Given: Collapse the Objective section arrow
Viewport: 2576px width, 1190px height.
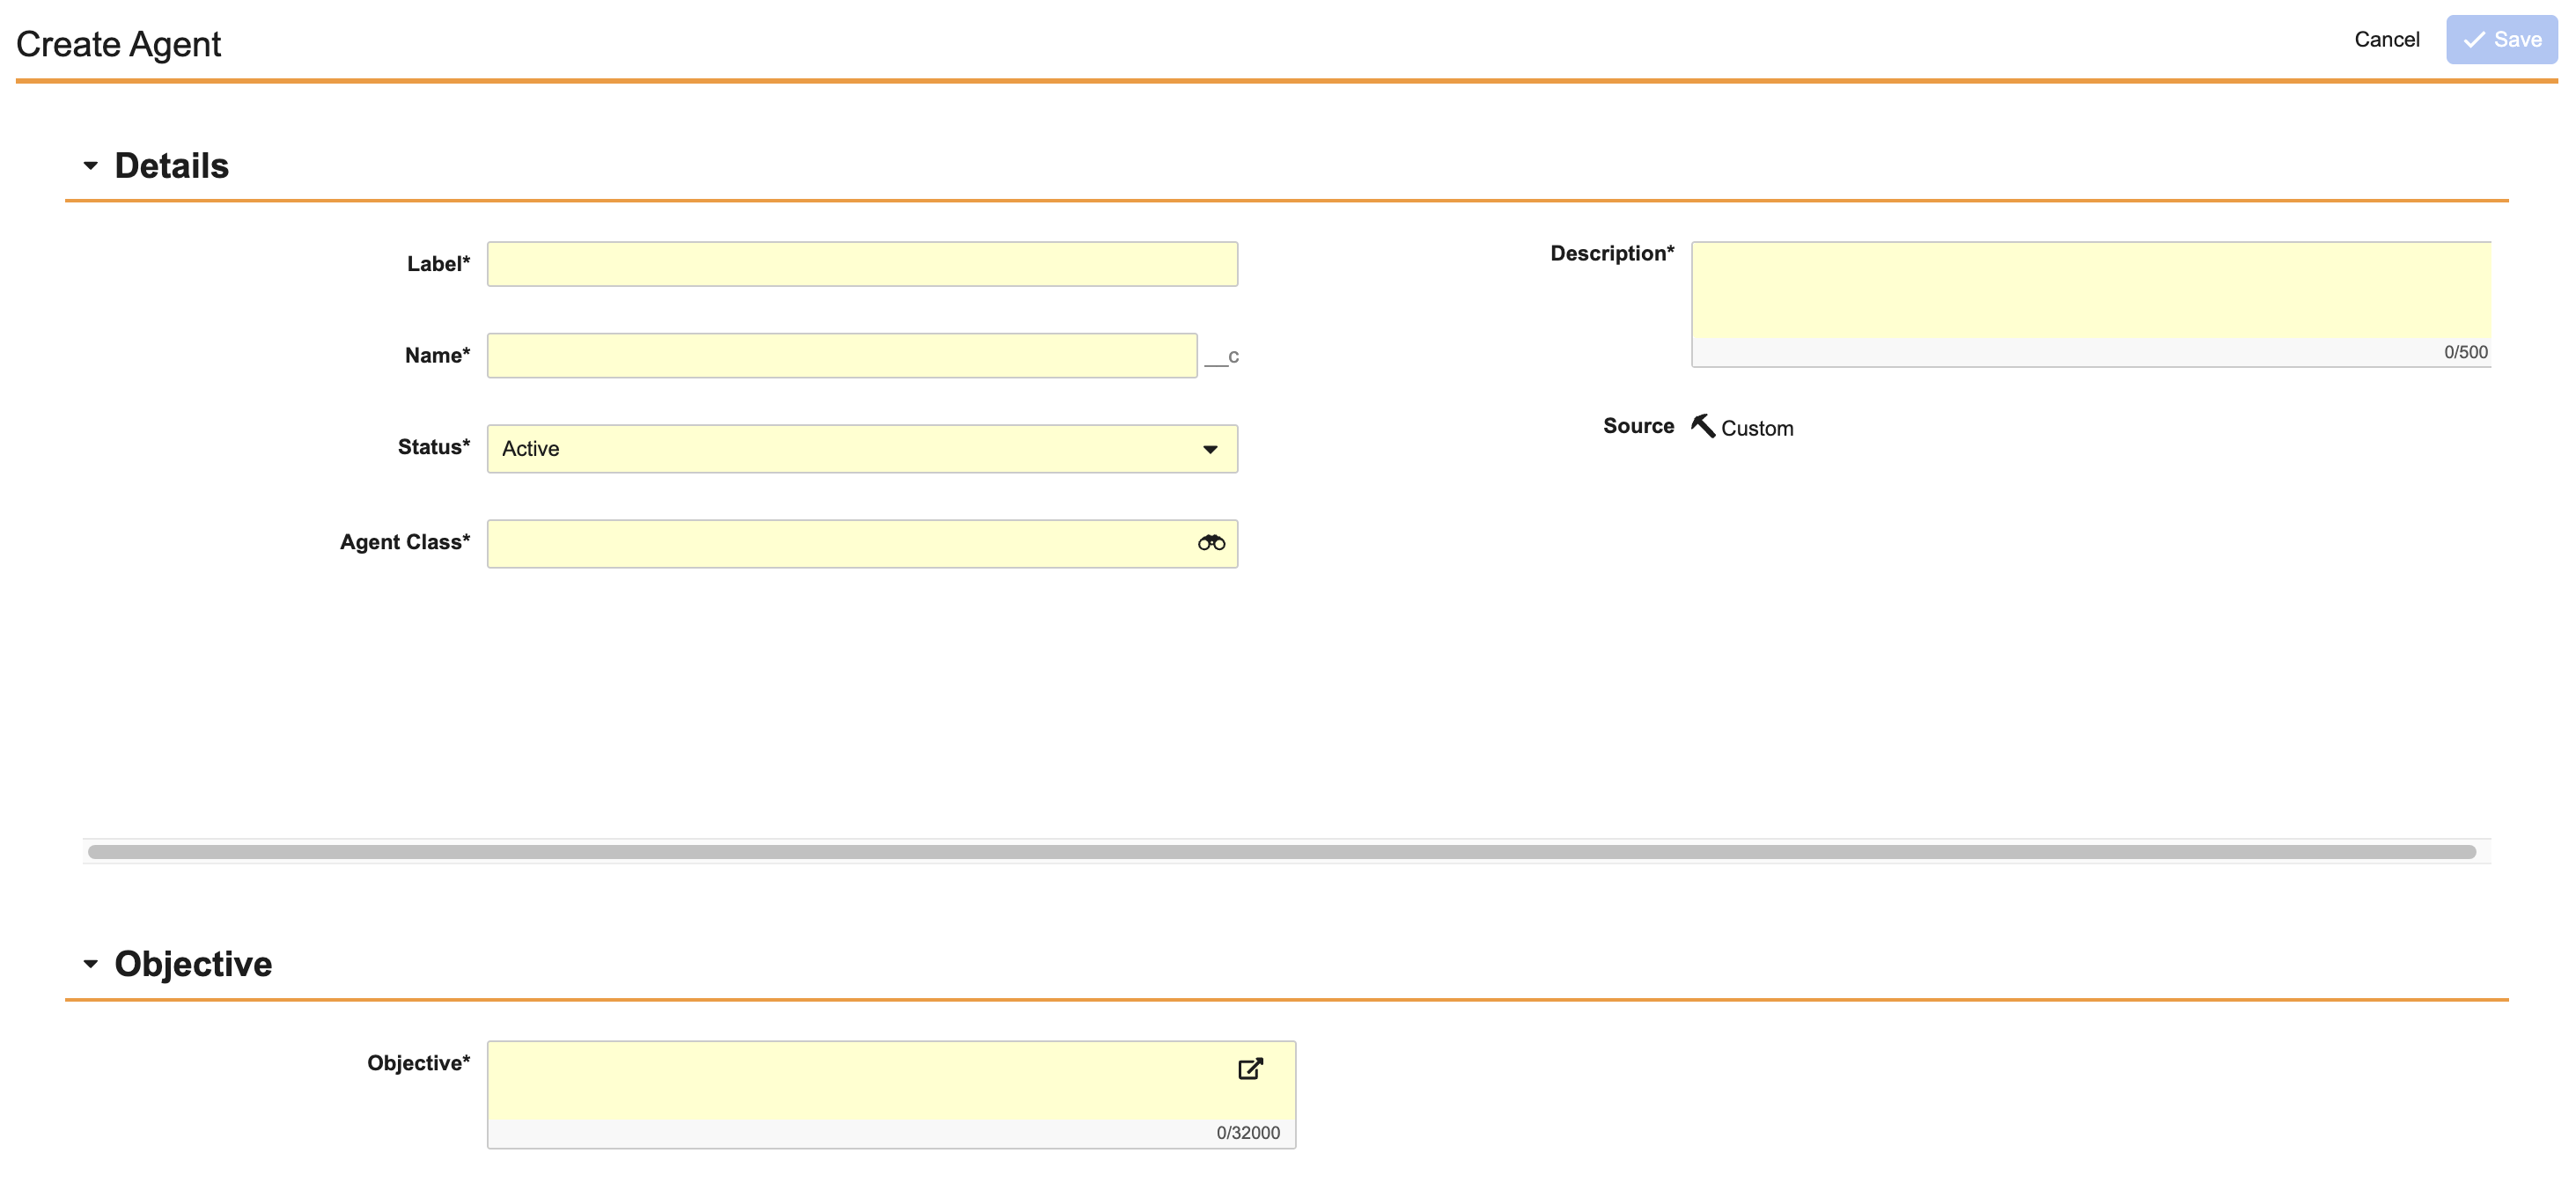Looking at the screenshot, I should pyautogui.click(x=91, y=964).
